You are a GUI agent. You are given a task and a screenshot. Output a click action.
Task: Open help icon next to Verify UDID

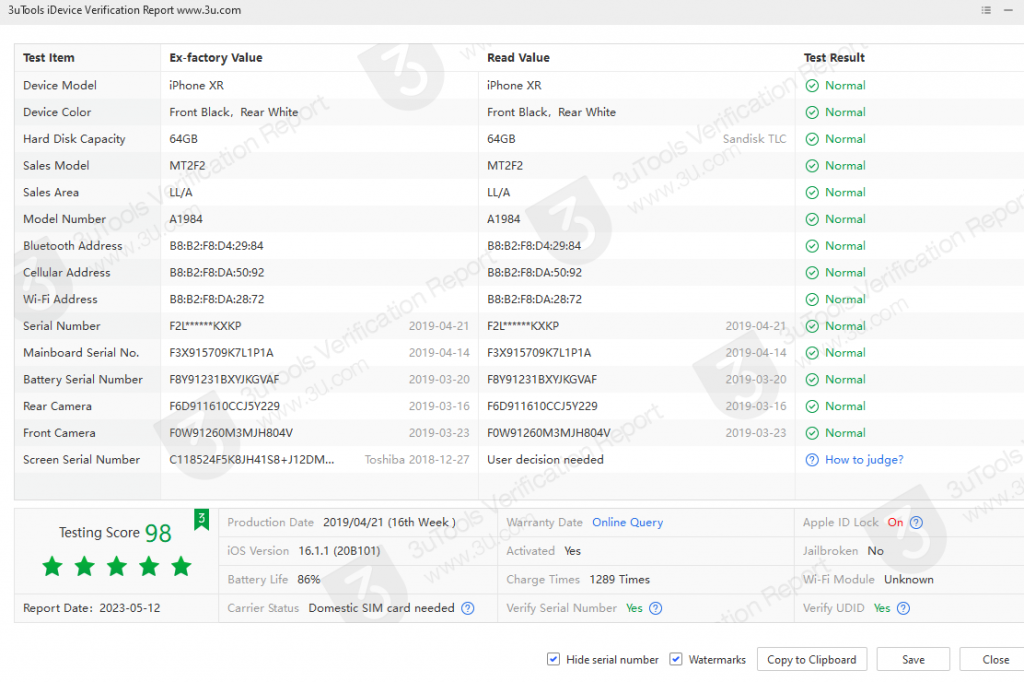point(903,608)
